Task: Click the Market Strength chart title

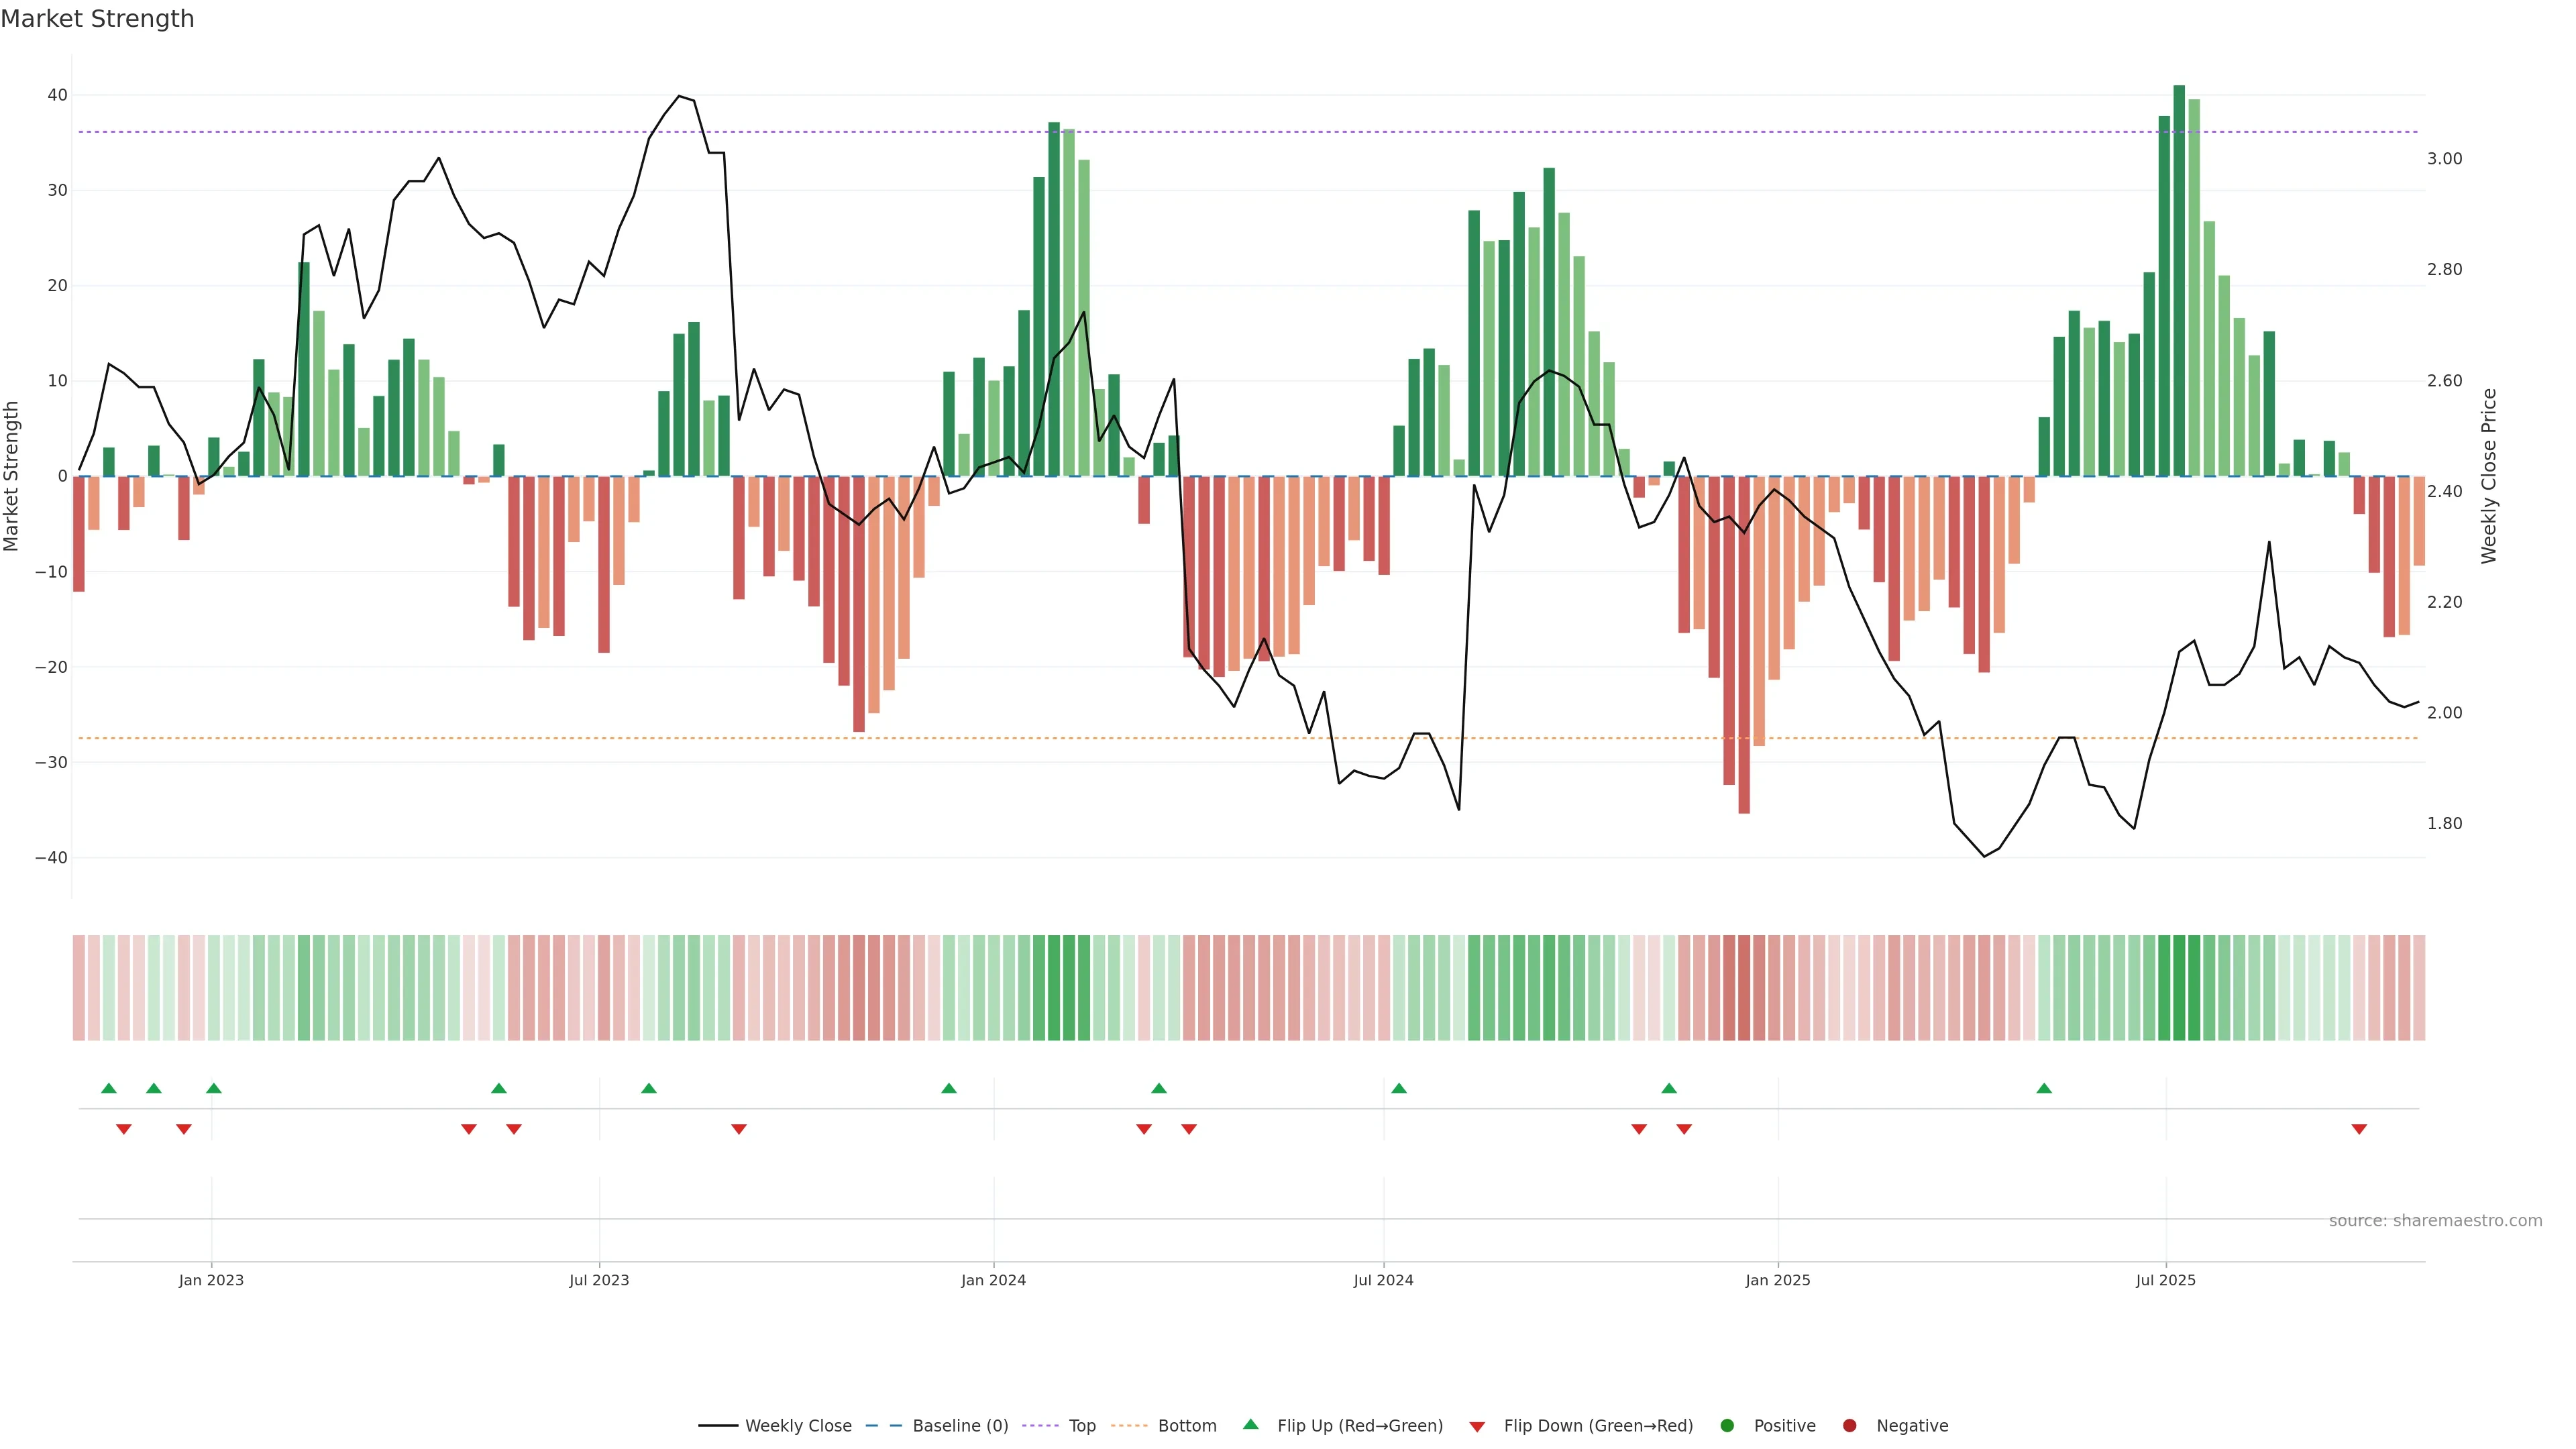Action: click(97, 19)
